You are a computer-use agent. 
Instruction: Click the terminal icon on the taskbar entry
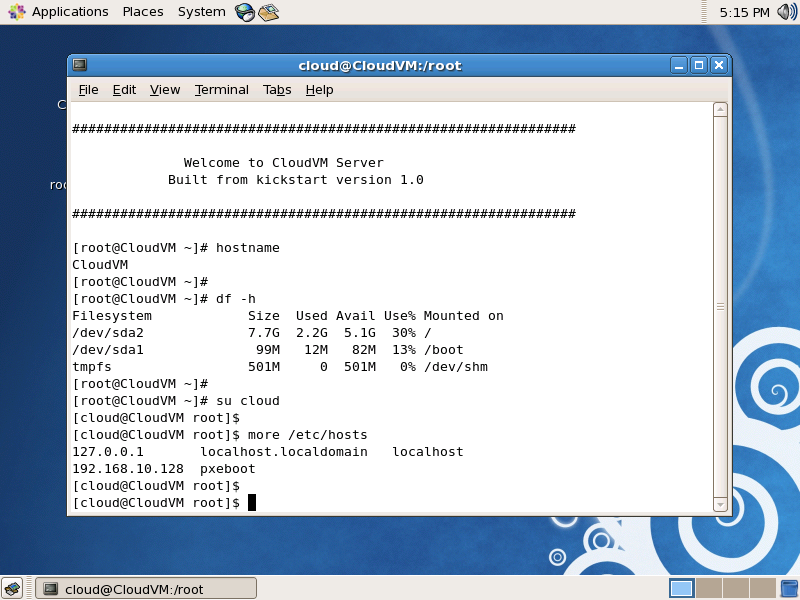tap(48, 588)
